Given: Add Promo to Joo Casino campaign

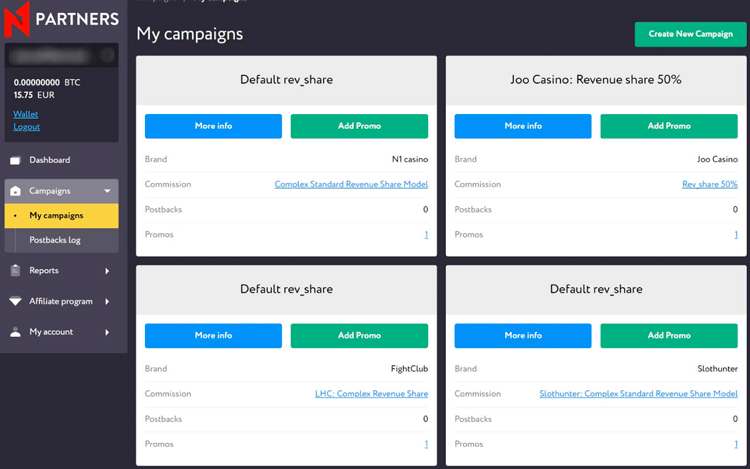Looking at the screenshot, I should [669, 126].
